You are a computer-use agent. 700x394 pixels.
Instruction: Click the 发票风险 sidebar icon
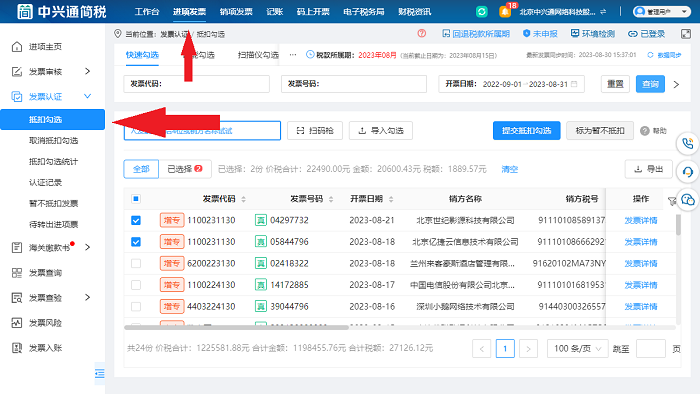click(17, 323)
